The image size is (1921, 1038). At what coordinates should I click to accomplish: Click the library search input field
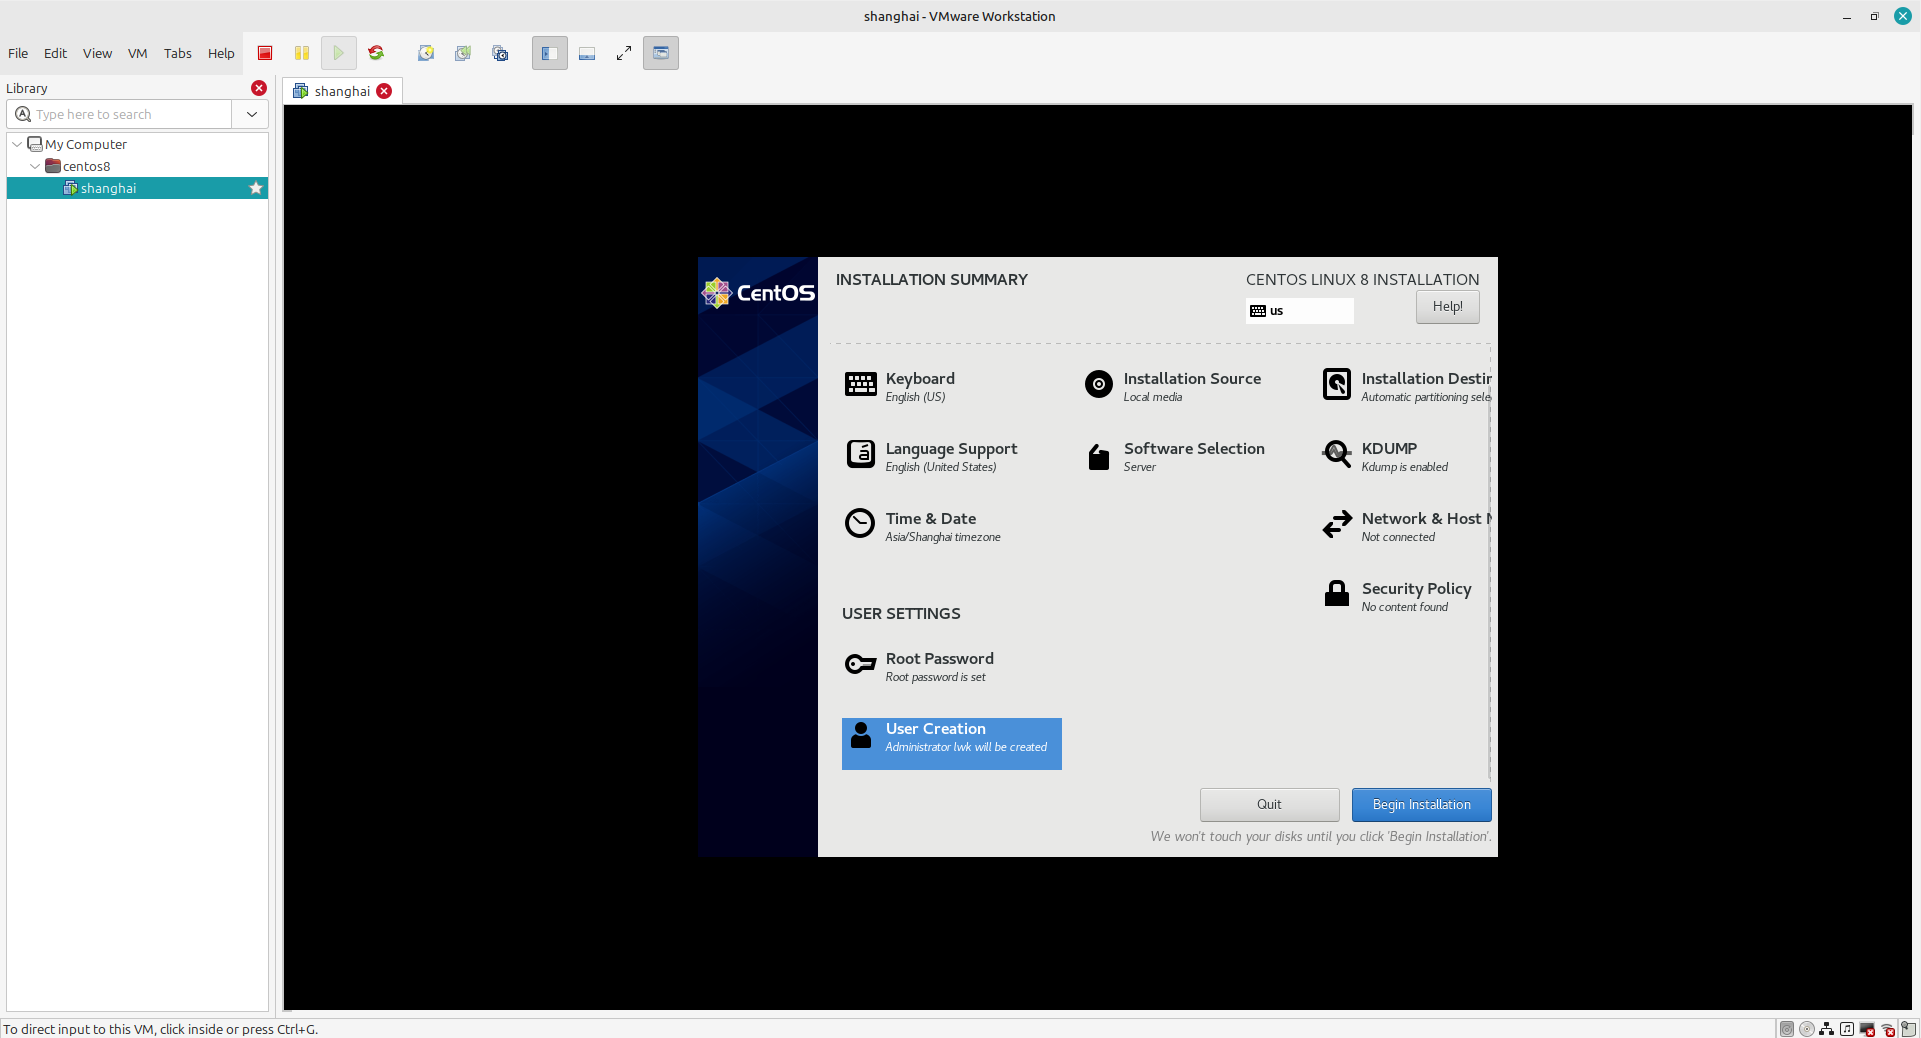tap(120, 114)
